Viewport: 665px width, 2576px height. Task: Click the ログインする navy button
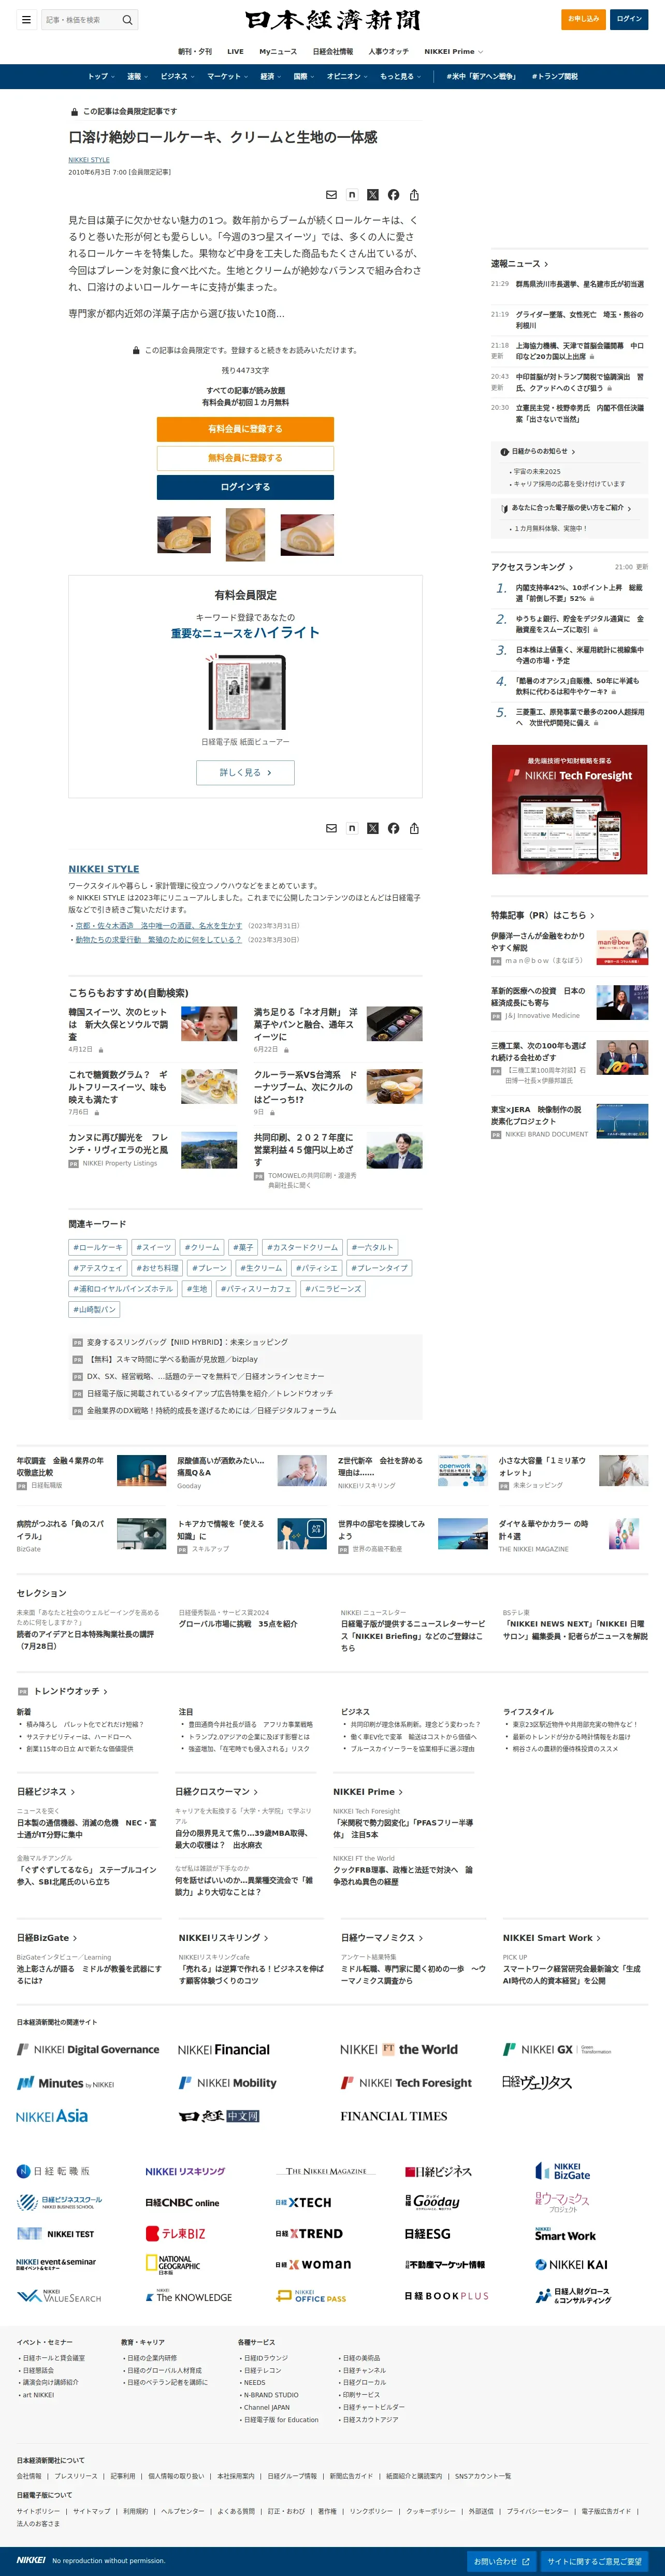pyautogui.click(x=245, y=487)
